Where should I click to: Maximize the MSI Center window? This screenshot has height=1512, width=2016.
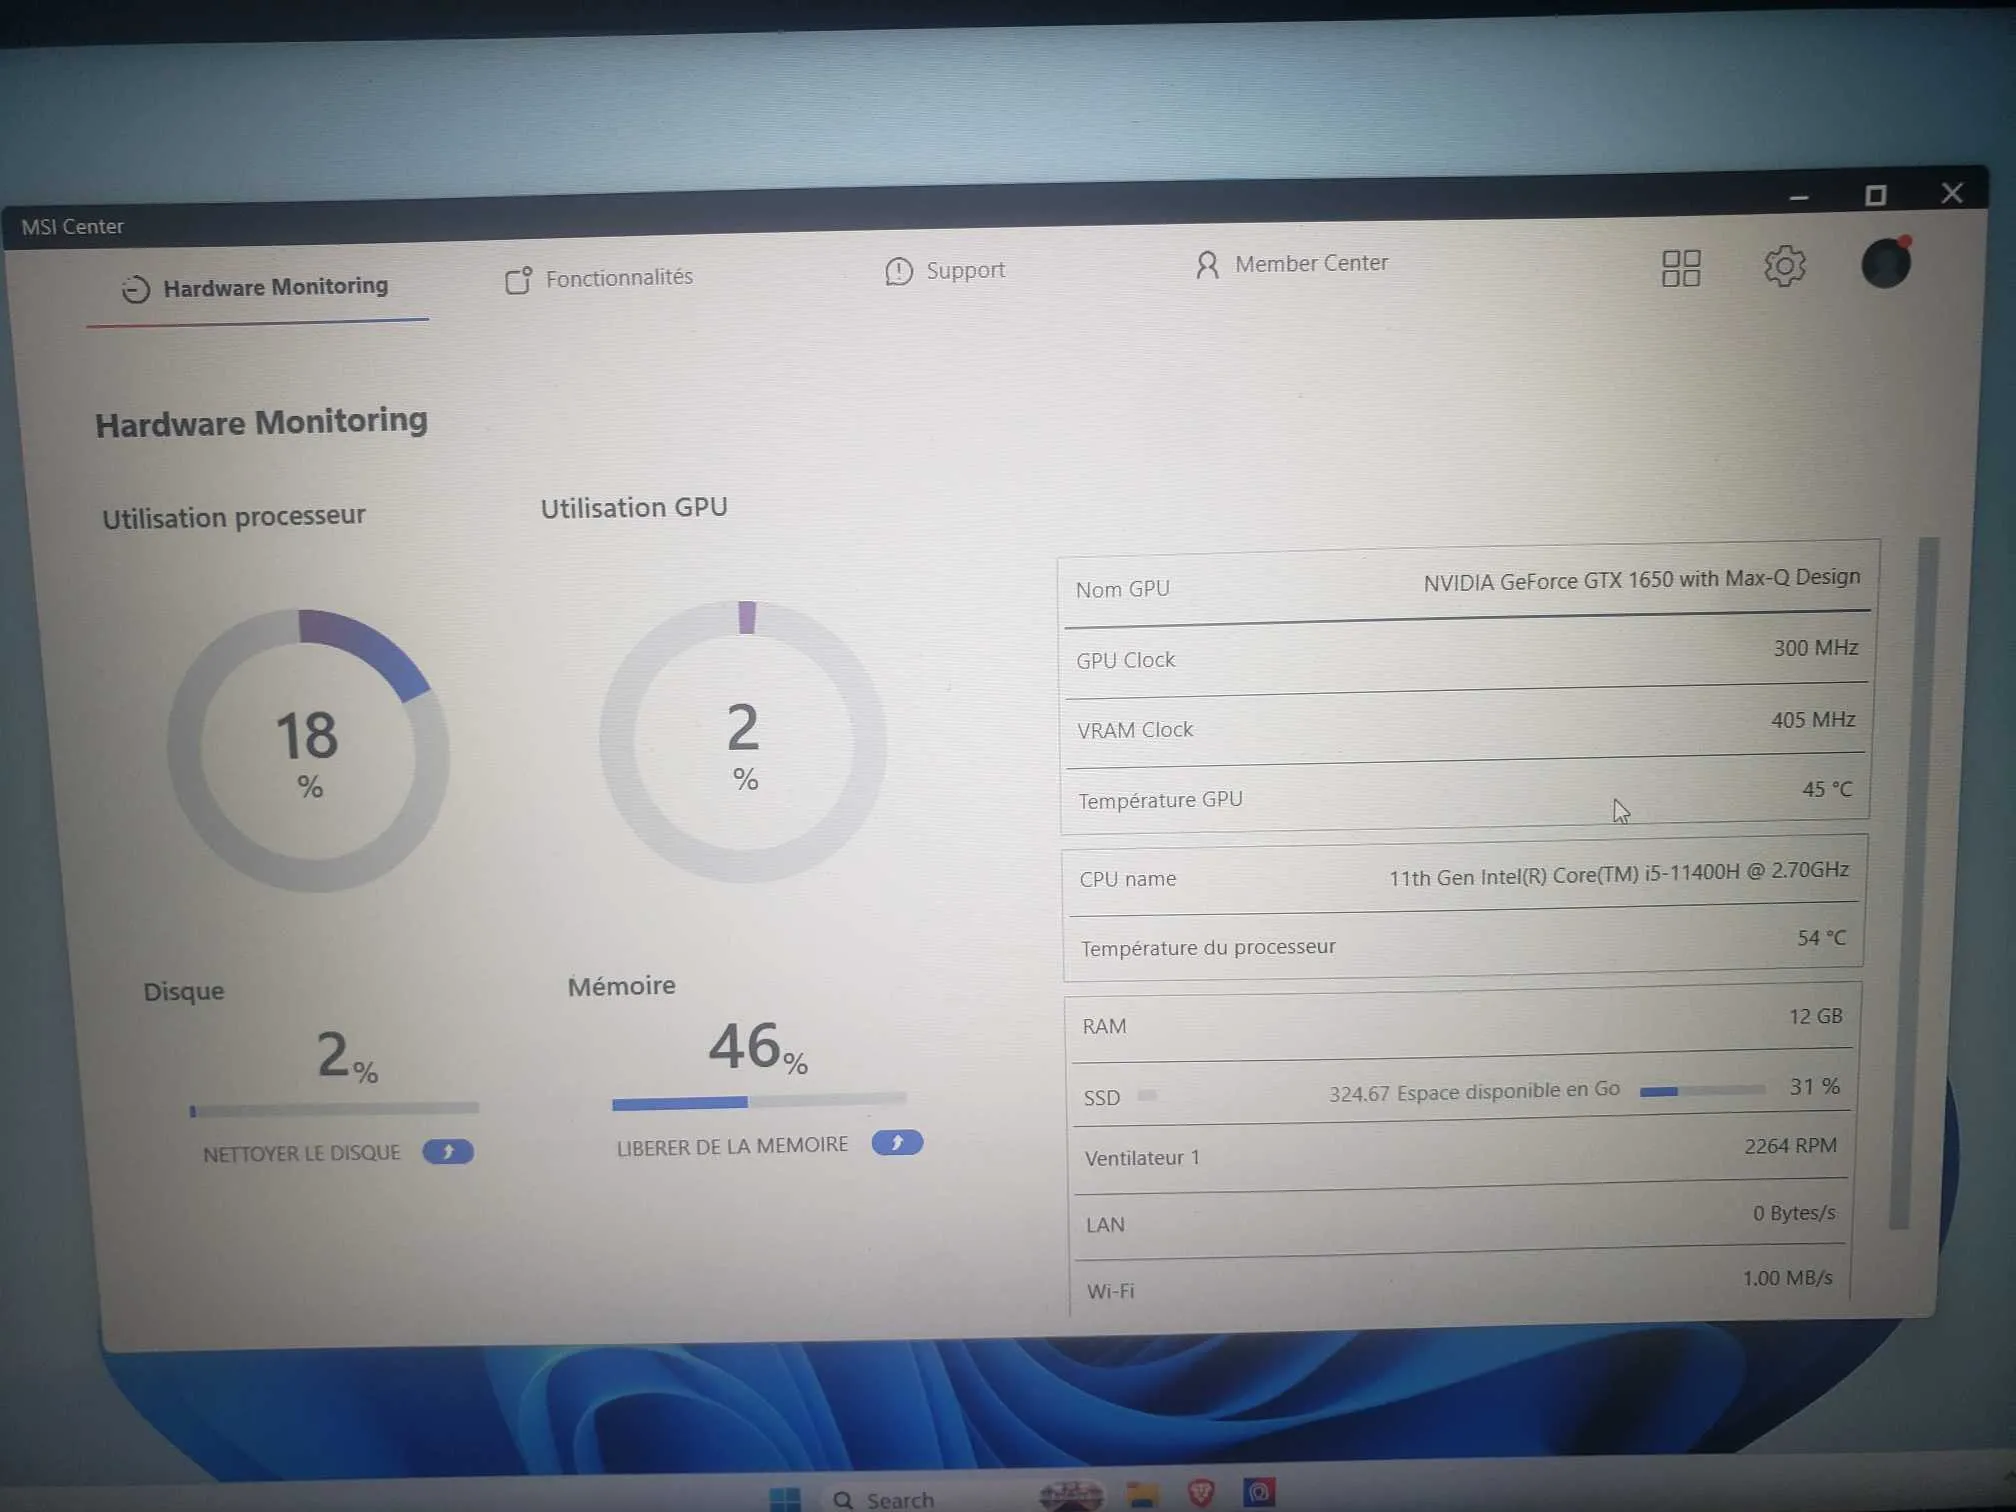point(1876,195)
